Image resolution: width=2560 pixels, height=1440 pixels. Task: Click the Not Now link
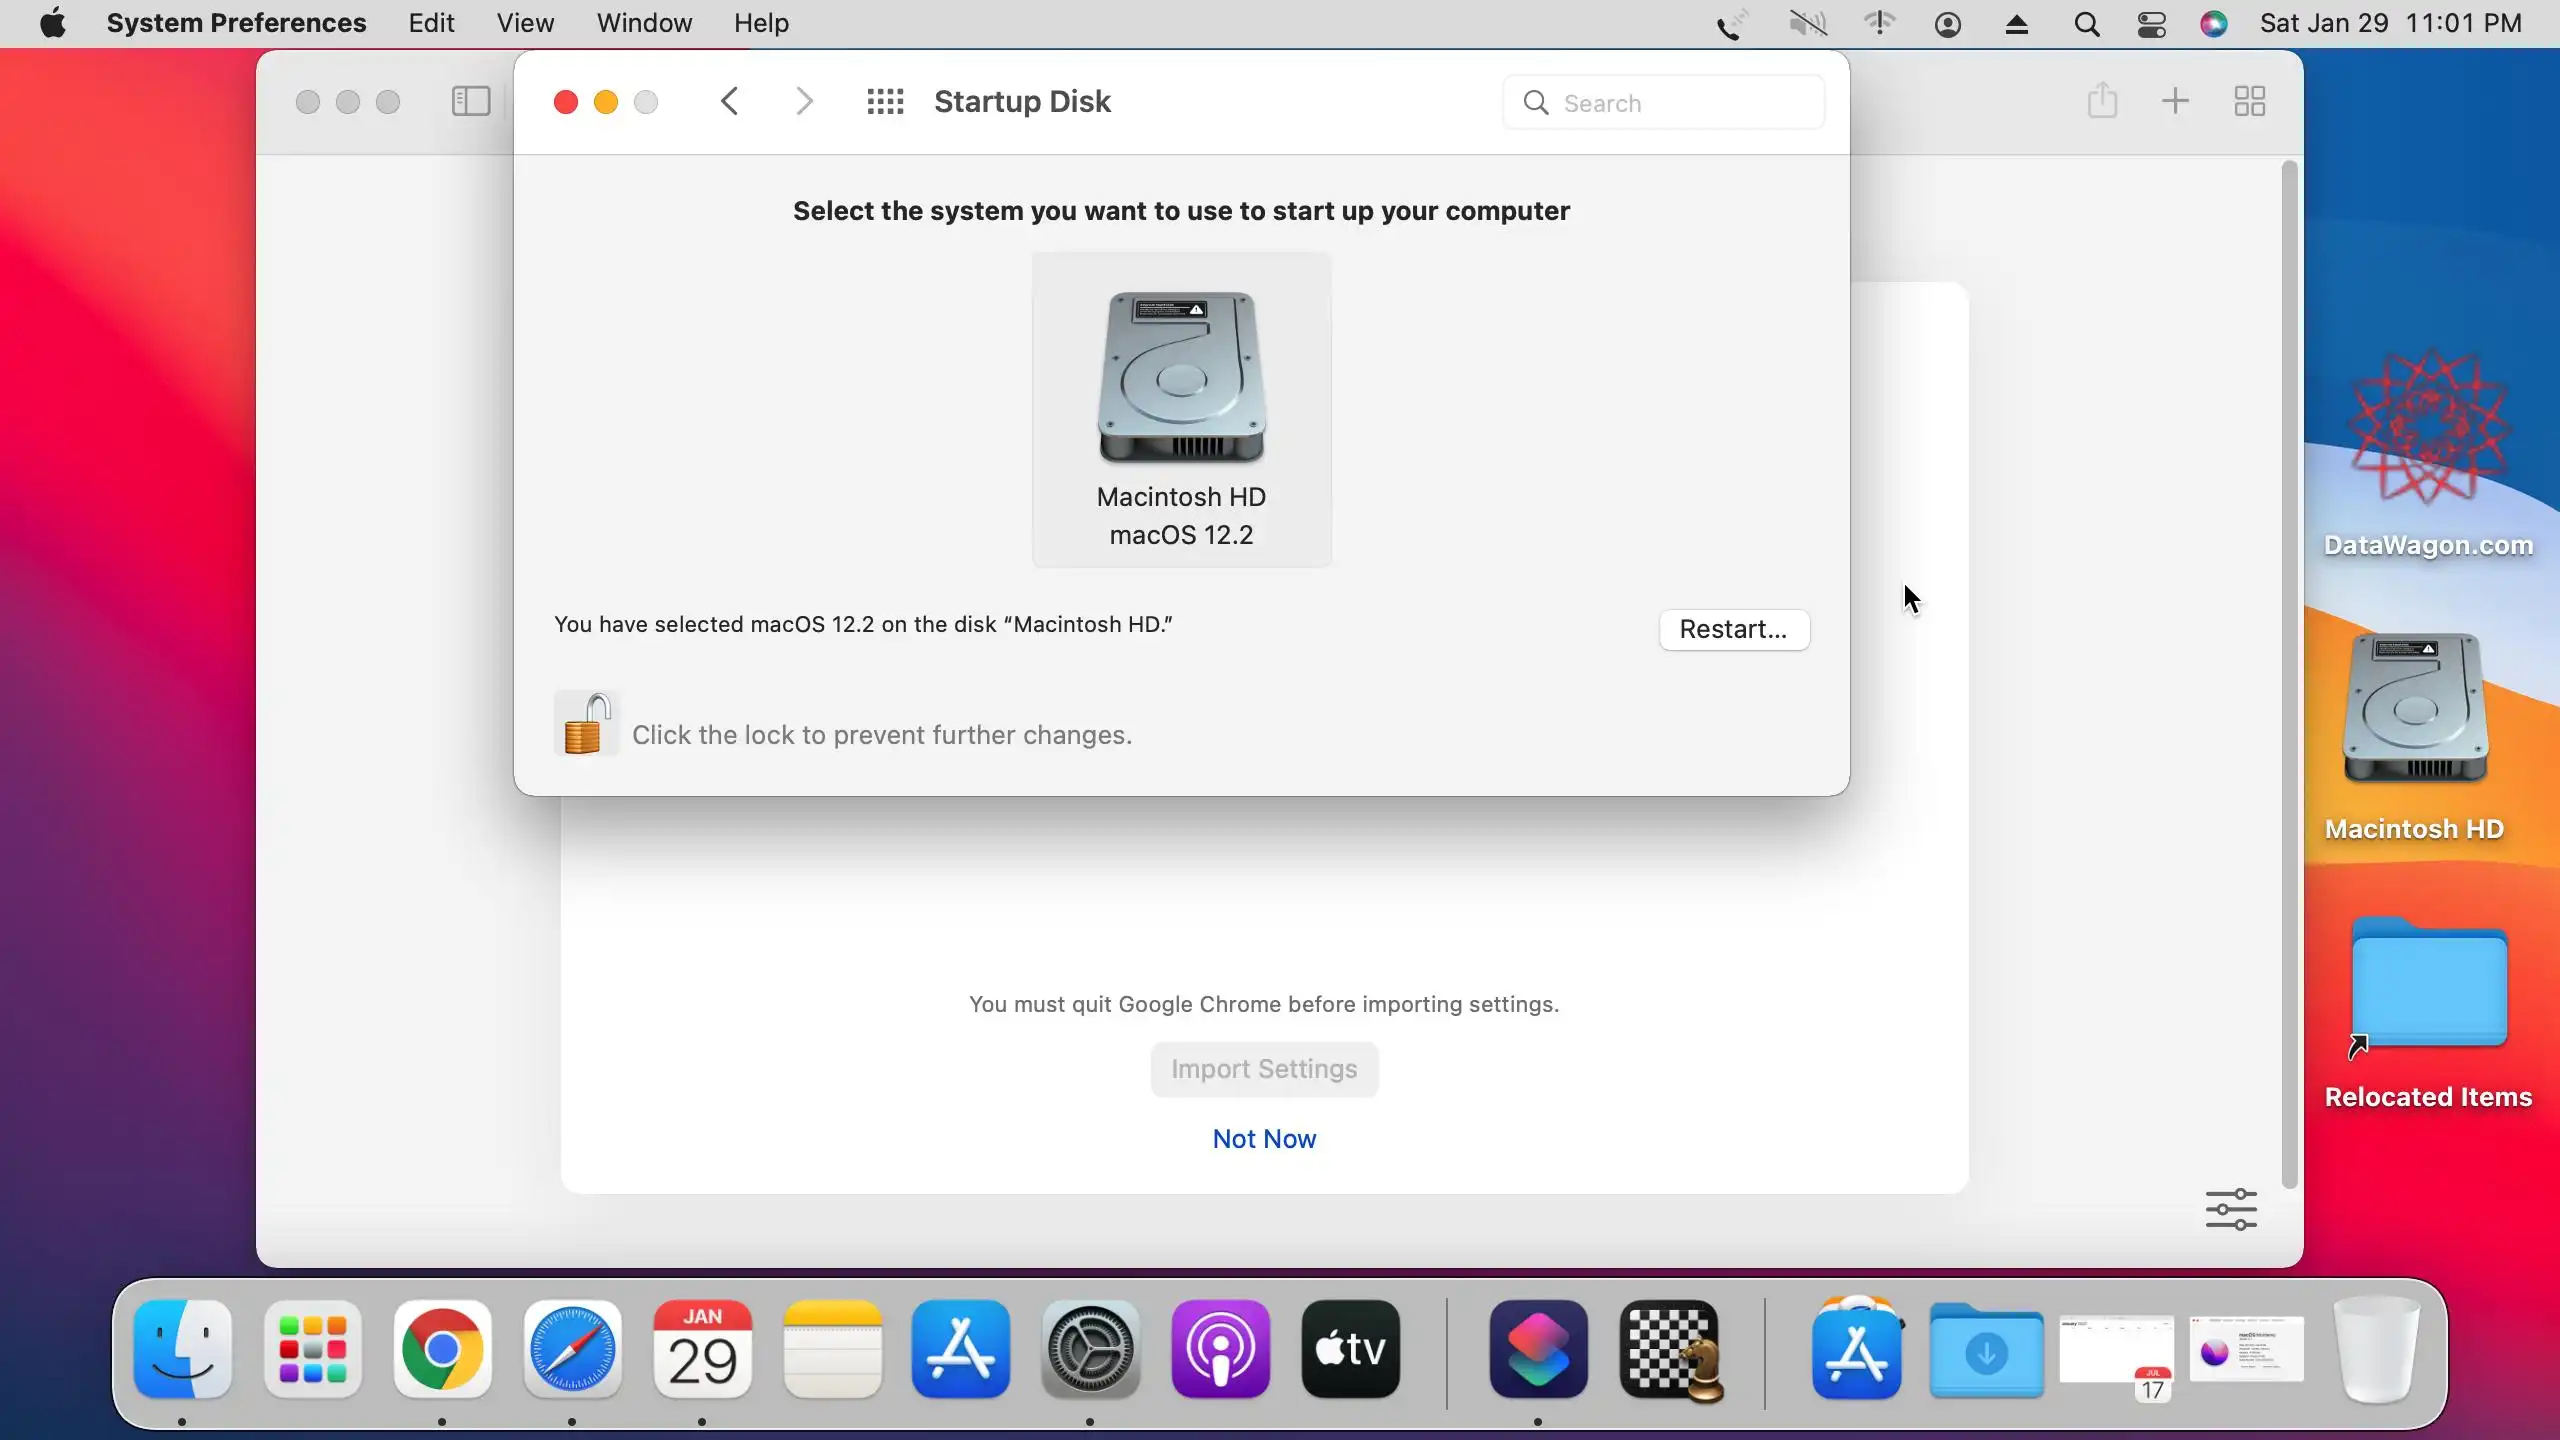1264,1139
